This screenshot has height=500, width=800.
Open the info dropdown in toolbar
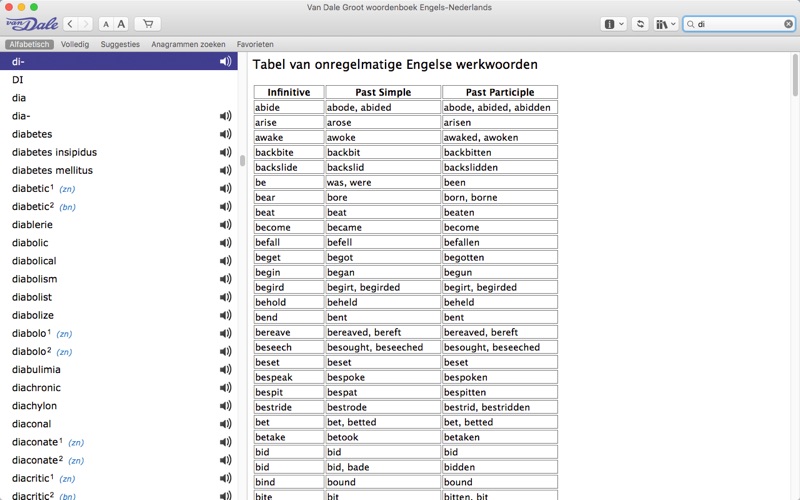614,24
